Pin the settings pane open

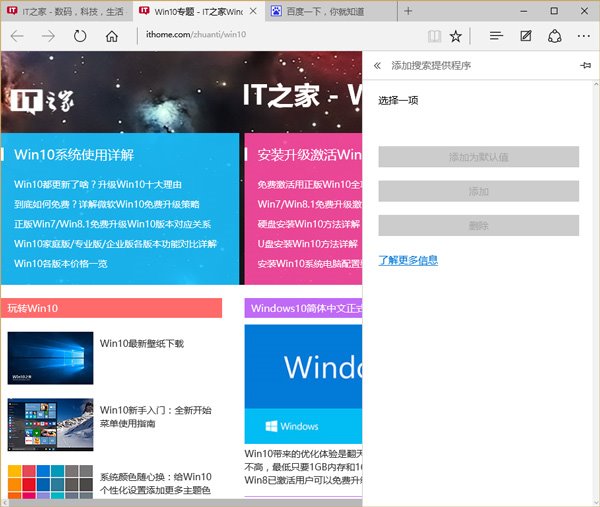click(585, 65)
